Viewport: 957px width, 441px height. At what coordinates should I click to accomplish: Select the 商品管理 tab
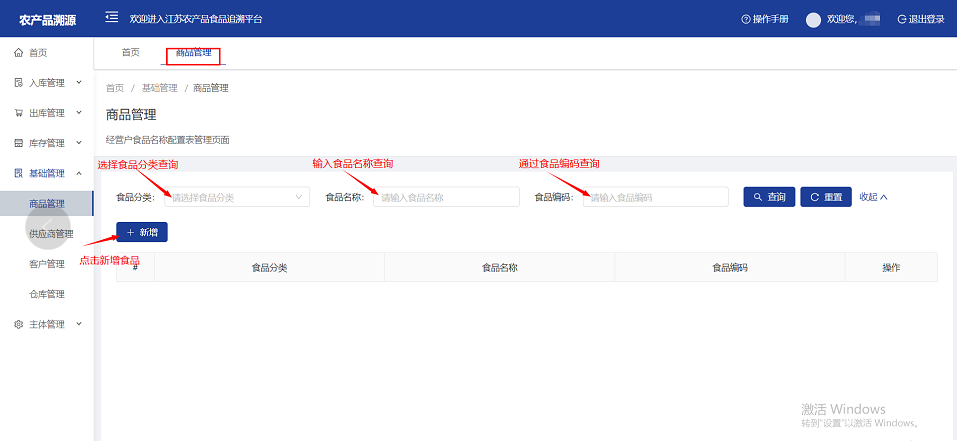193,52
